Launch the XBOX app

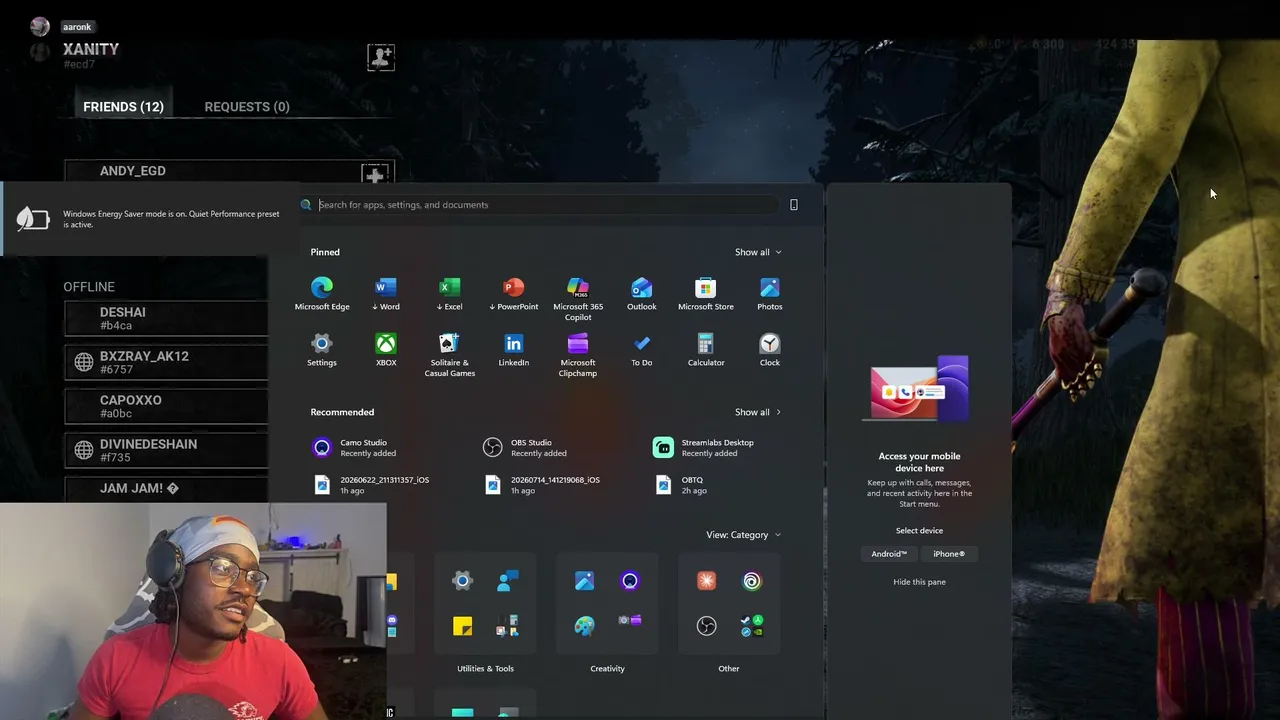[386, 350]
